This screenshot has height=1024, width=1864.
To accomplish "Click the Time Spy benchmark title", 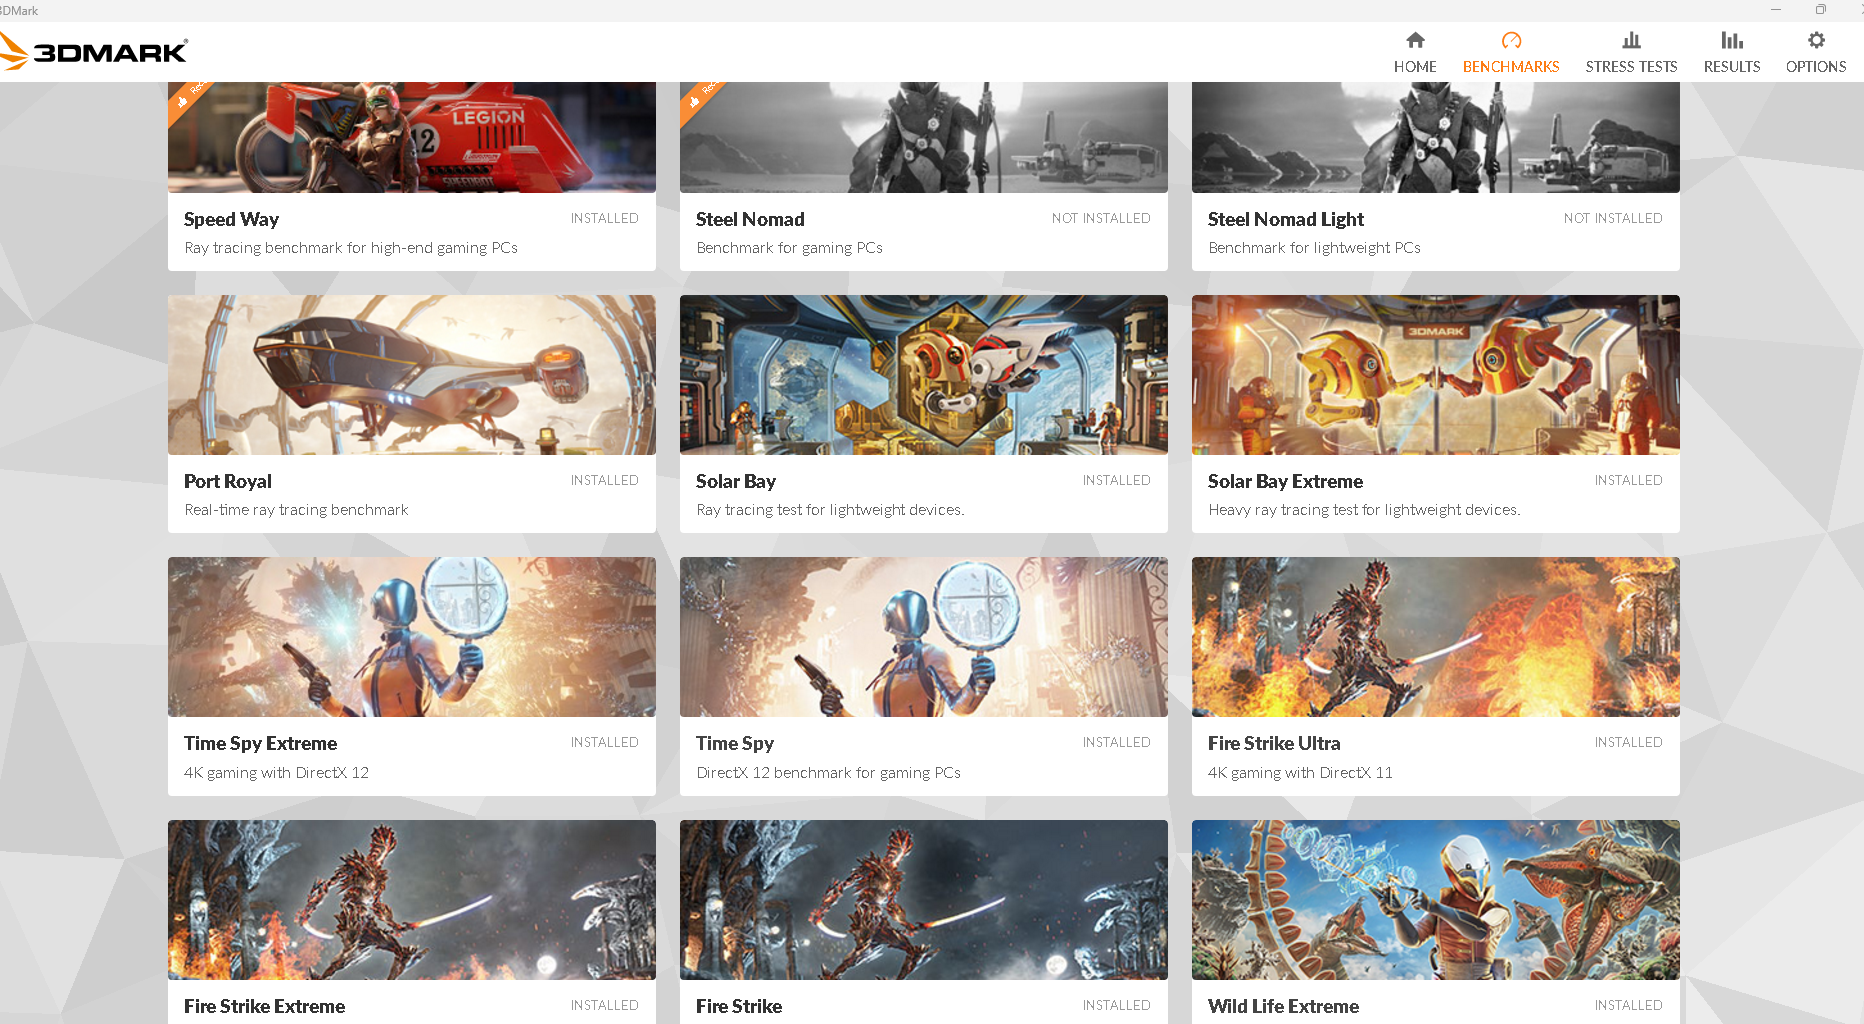I will (x=735, y=743).
